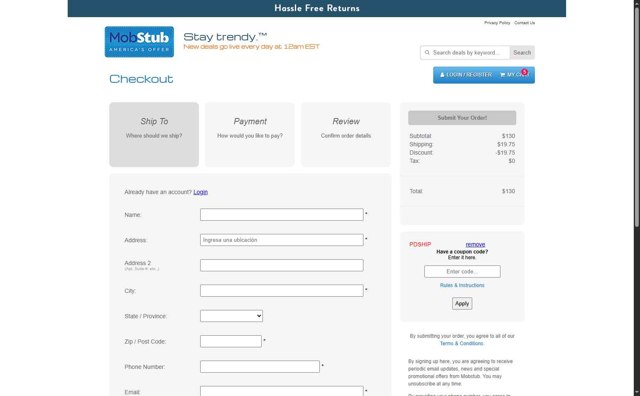640x396 pixels.
Task: Click the Submit Your Order button
Action: tap(462, 118)
